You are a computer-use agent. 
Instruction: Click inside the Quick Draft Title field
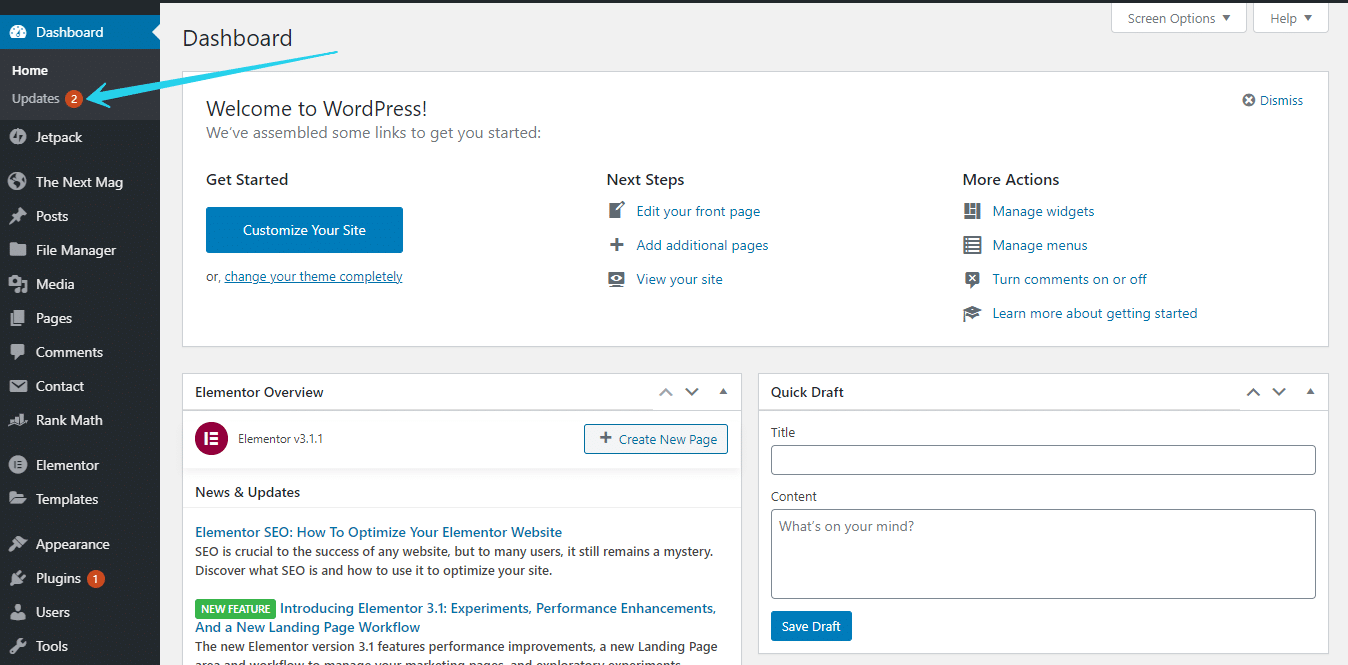(1042, 459)
